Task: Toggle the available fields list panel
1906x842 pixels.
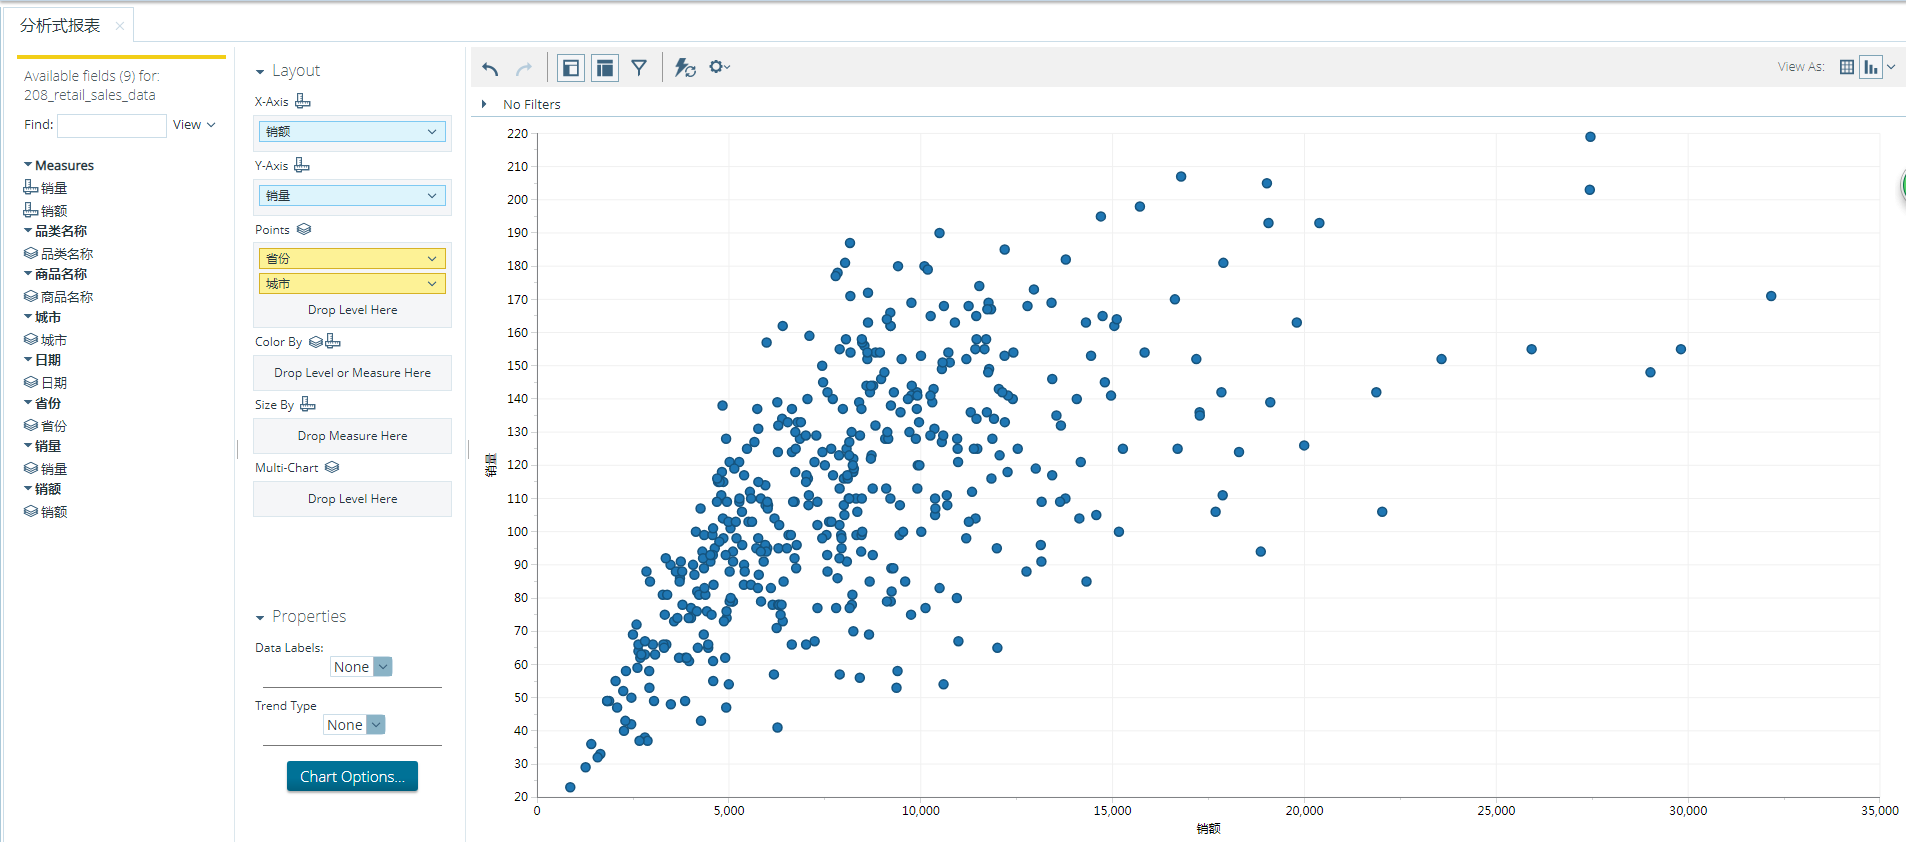Action: [571, 68]
